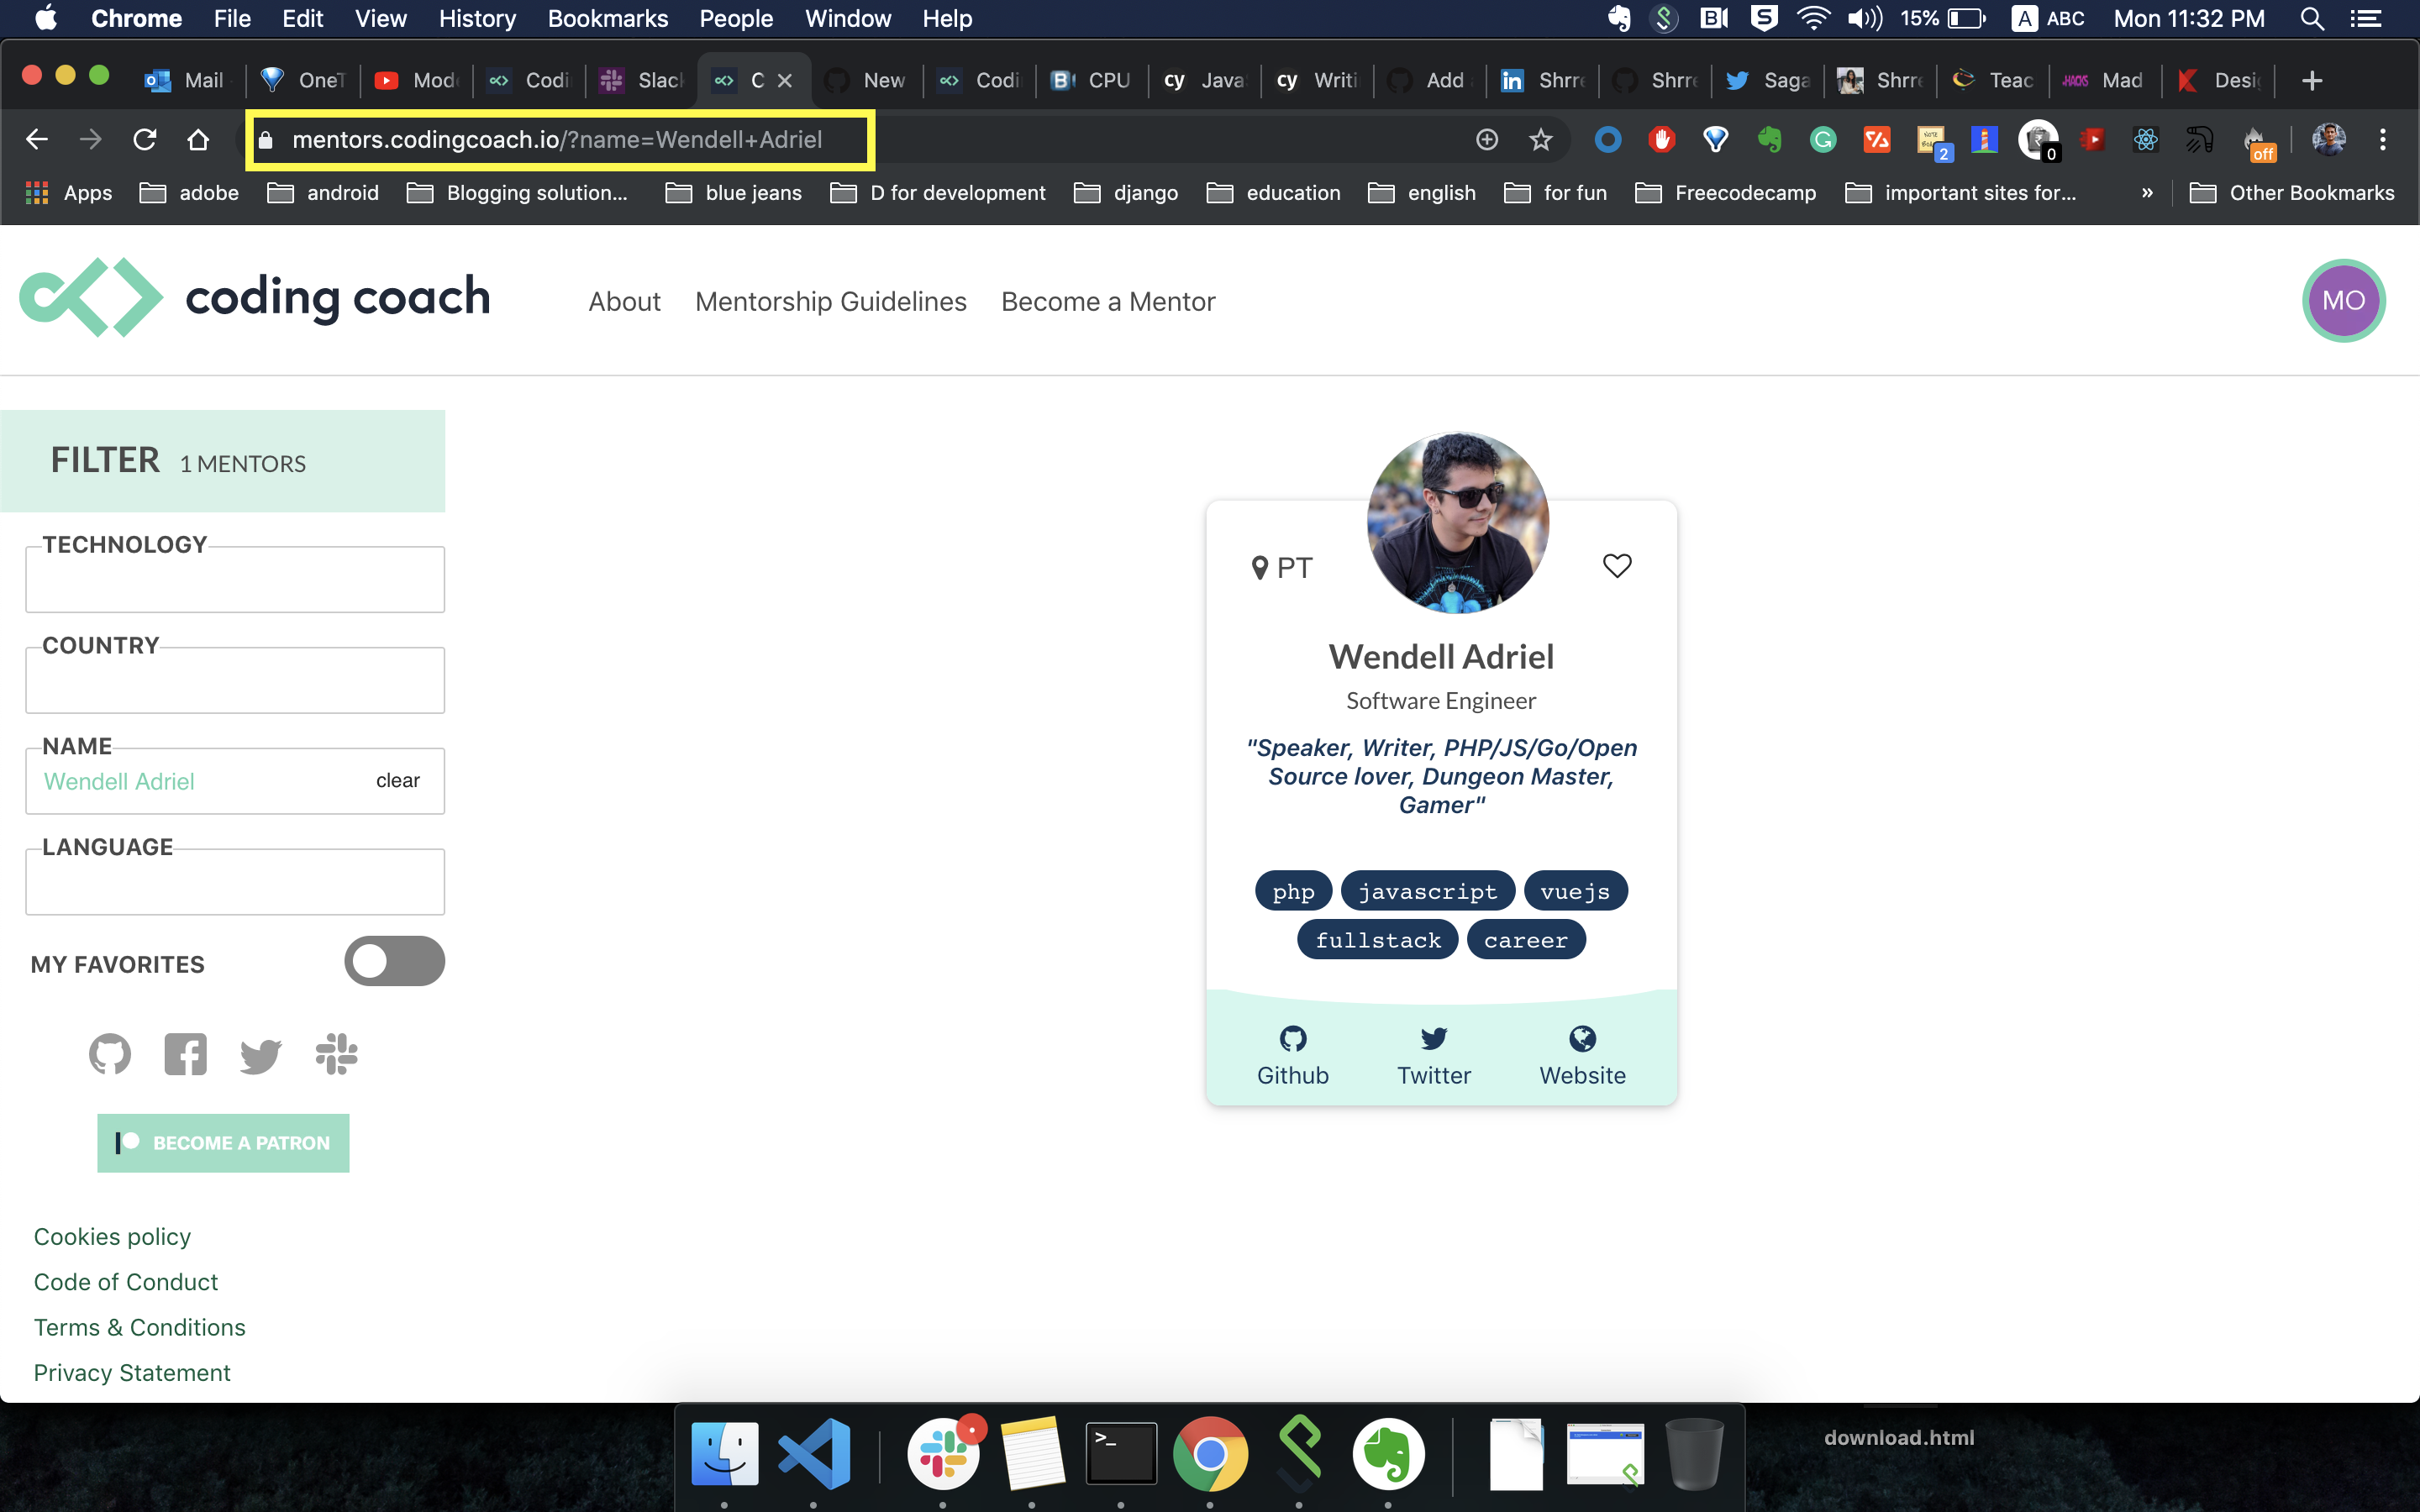The height and width of the screenshot is (1512, 2420).
Task: Click the php skill tag
Action: [x=1293, y=891]
